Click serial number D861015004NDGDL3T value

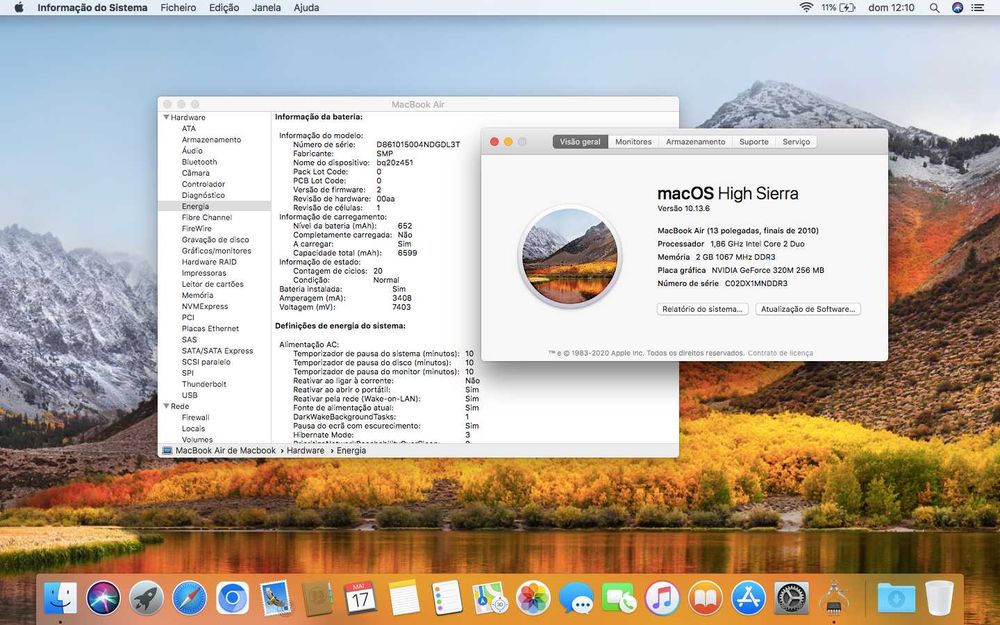(x=418, y=145)
